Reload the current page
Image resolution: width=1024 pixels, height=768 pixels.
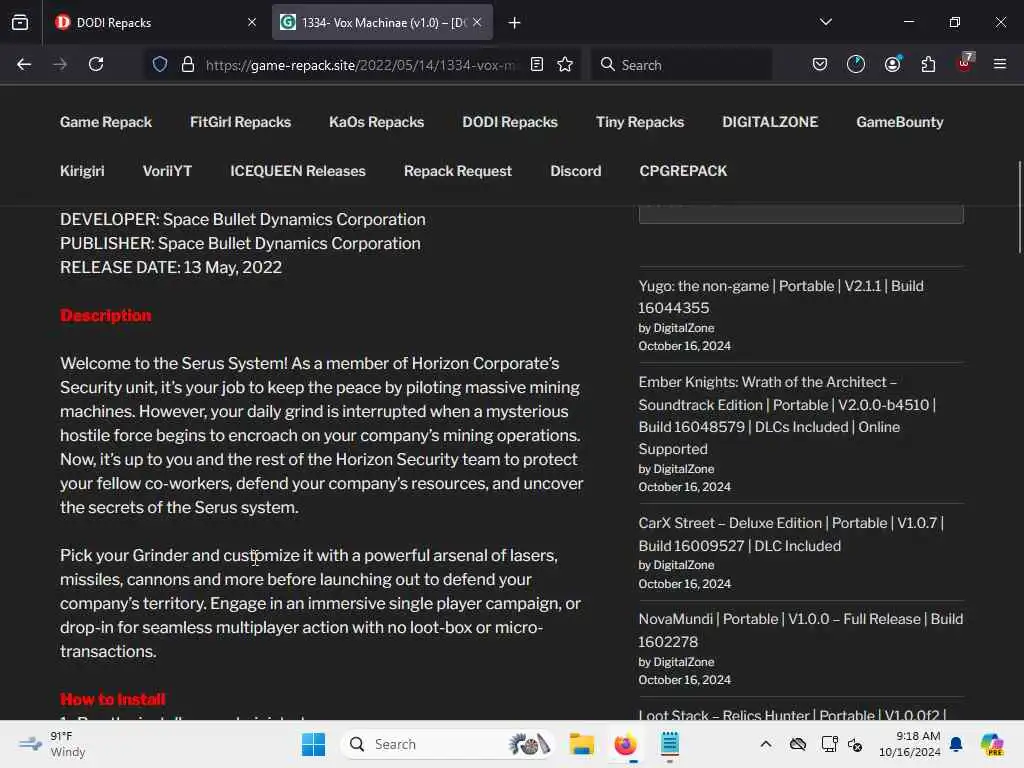click(96, 64)
